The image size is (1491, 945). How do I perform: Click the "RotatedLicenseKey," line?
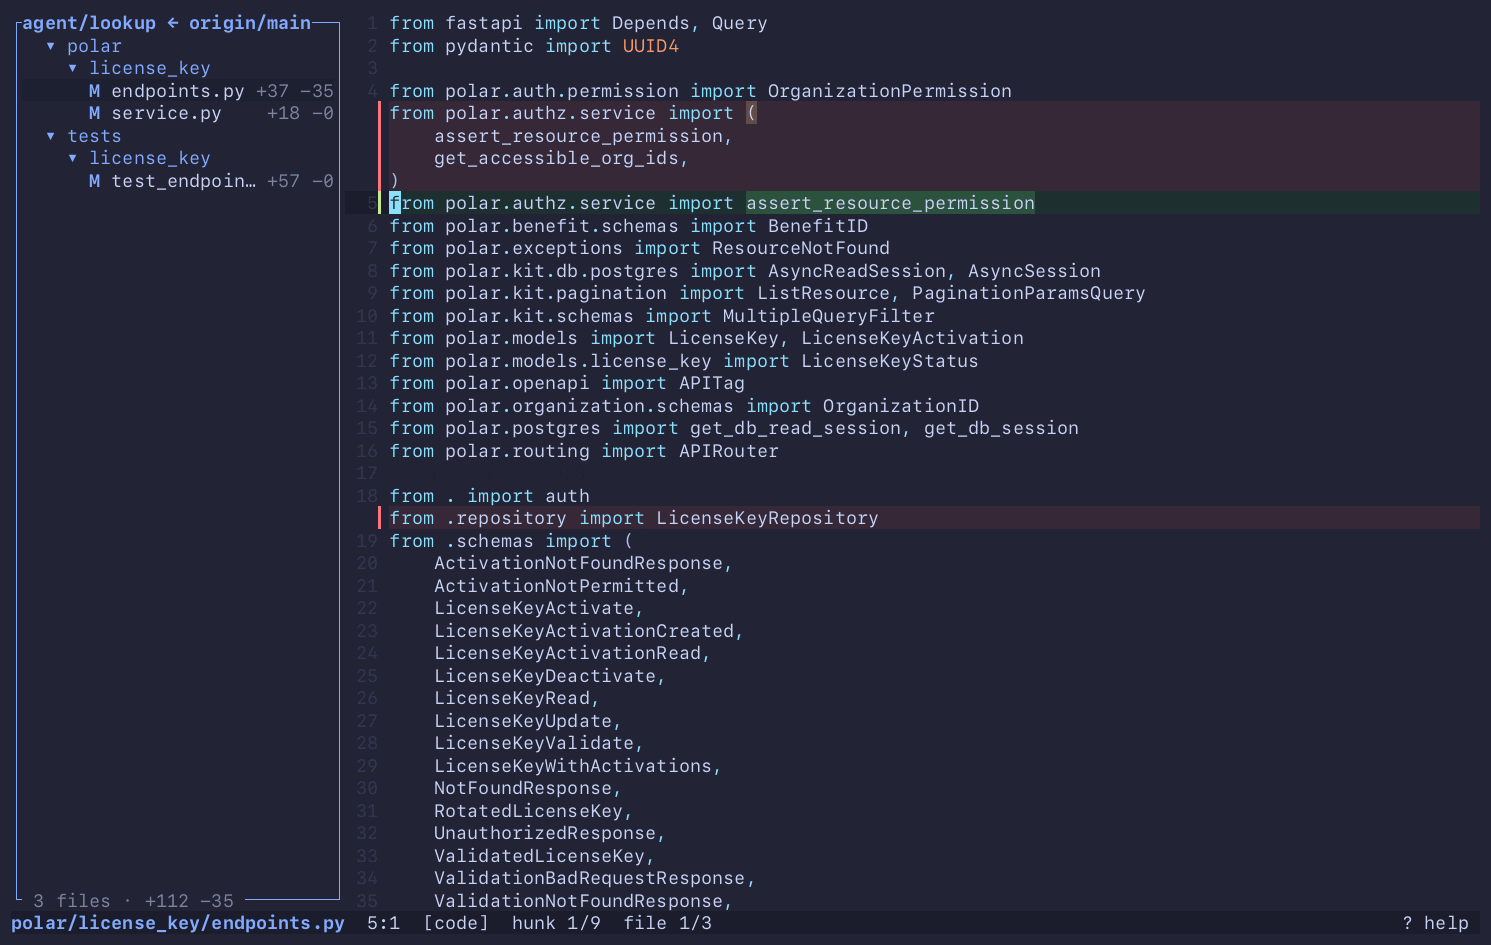point(533,811)
